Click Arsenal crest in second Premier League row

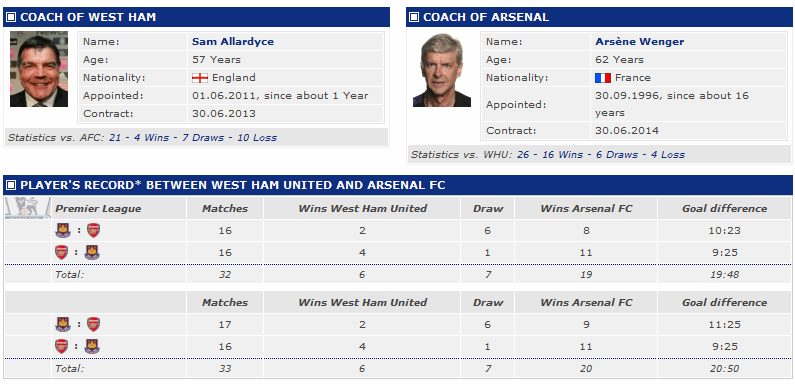pyautogui.click(x=62, y=253)
